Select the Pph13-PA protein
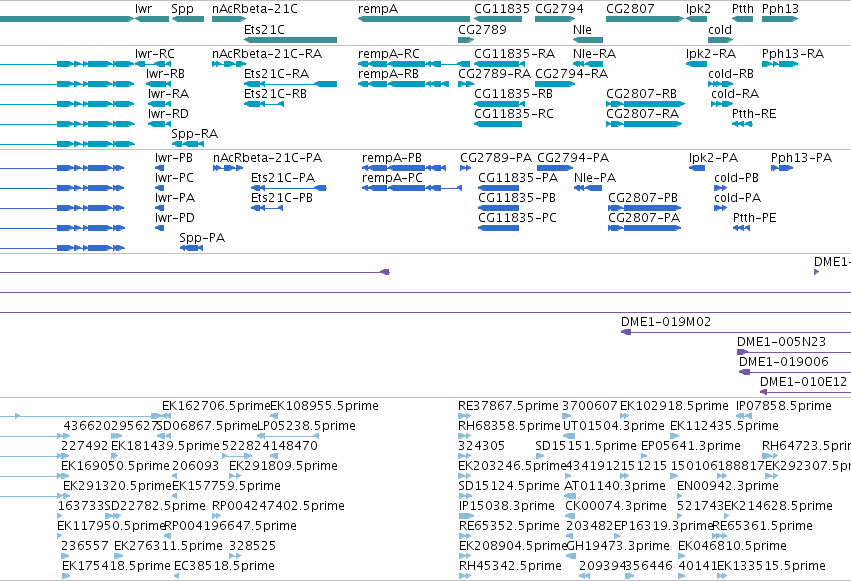The height and width of the screenshot is (581, 851). click(x=782, y=168)
